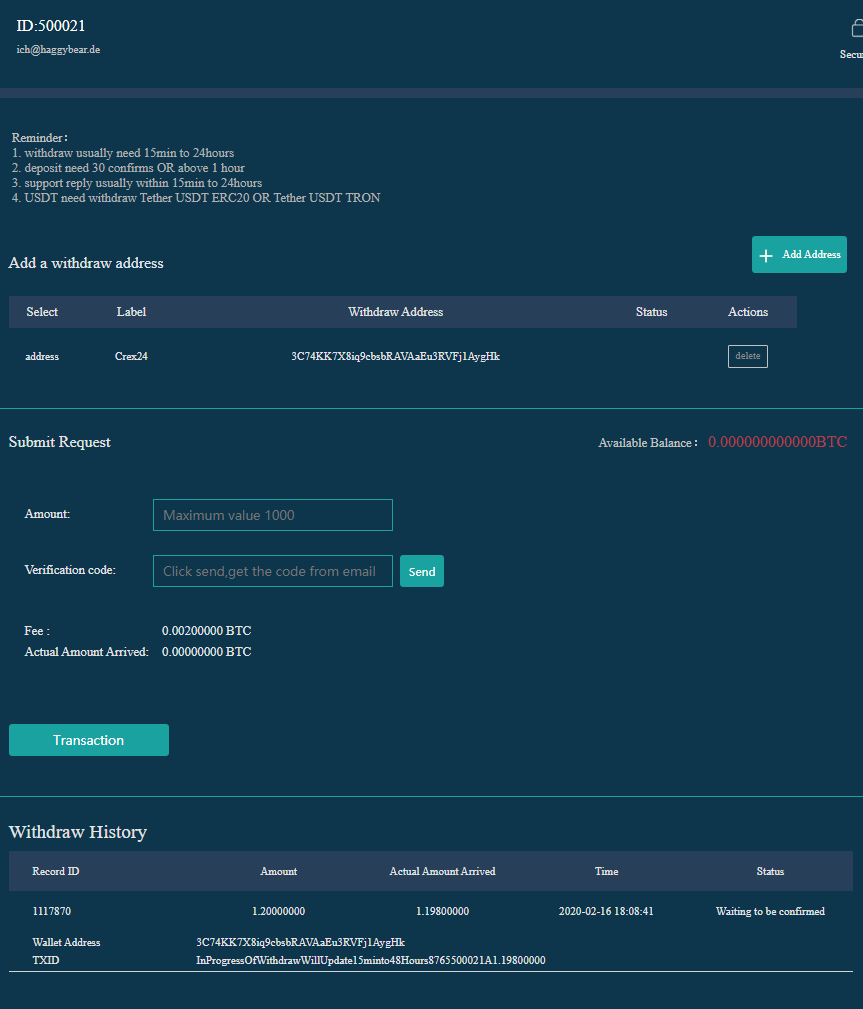The height and width of the screenshot is (1009, 863).
Task: Click the "Waiting to be confirmed" status
Action: coord(770,912)
